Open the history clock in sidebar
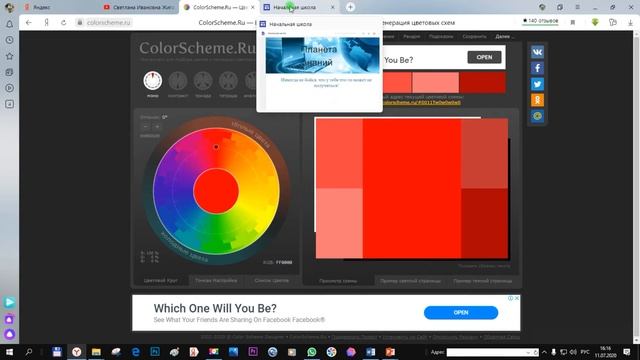Image resolution: width=640 pixels, height=360 pixels. click(9, 40)
